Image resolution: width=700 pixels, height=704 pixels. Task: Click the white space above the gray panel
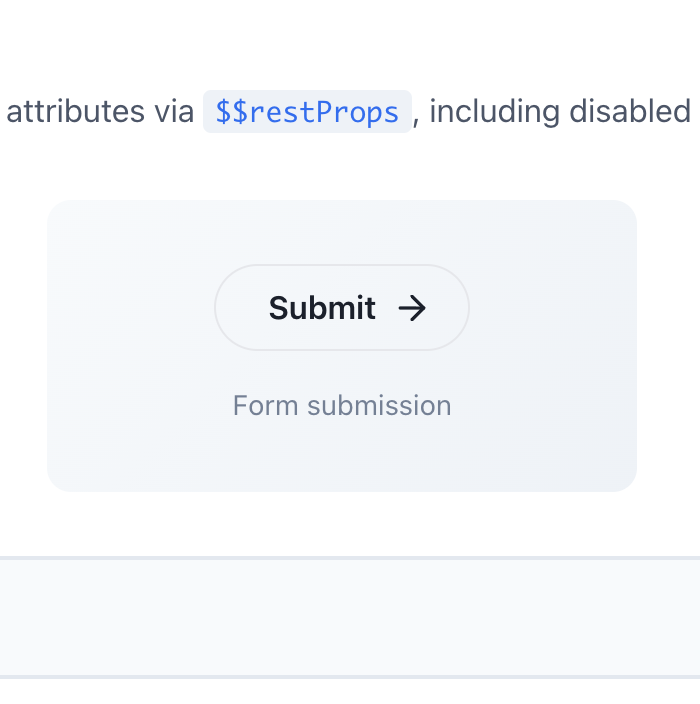(x=350, y=525)
